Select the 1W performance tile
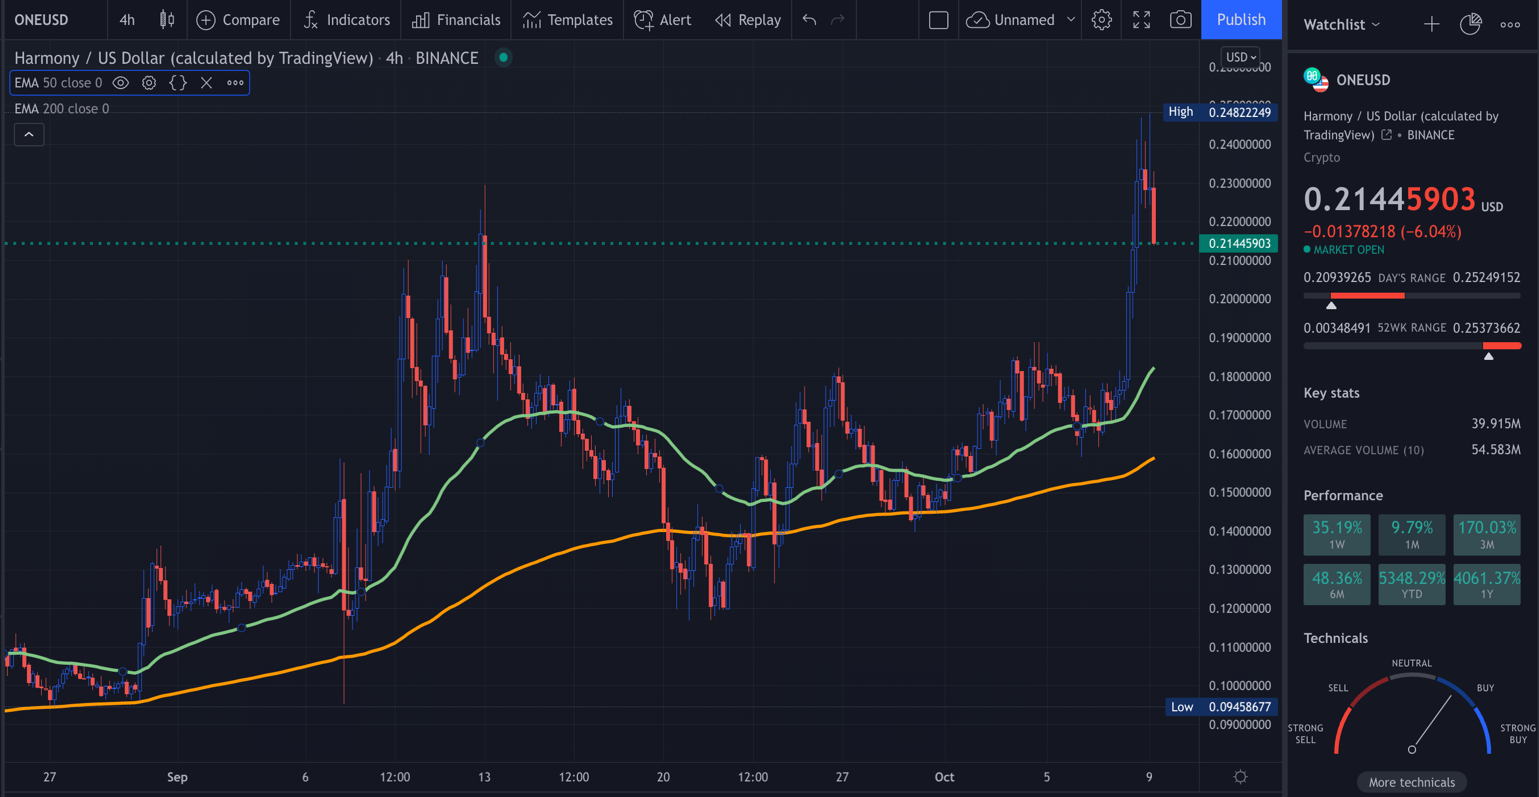Image resolution: width=1539 pixels, height=797 pixels. coord(1337,535)
